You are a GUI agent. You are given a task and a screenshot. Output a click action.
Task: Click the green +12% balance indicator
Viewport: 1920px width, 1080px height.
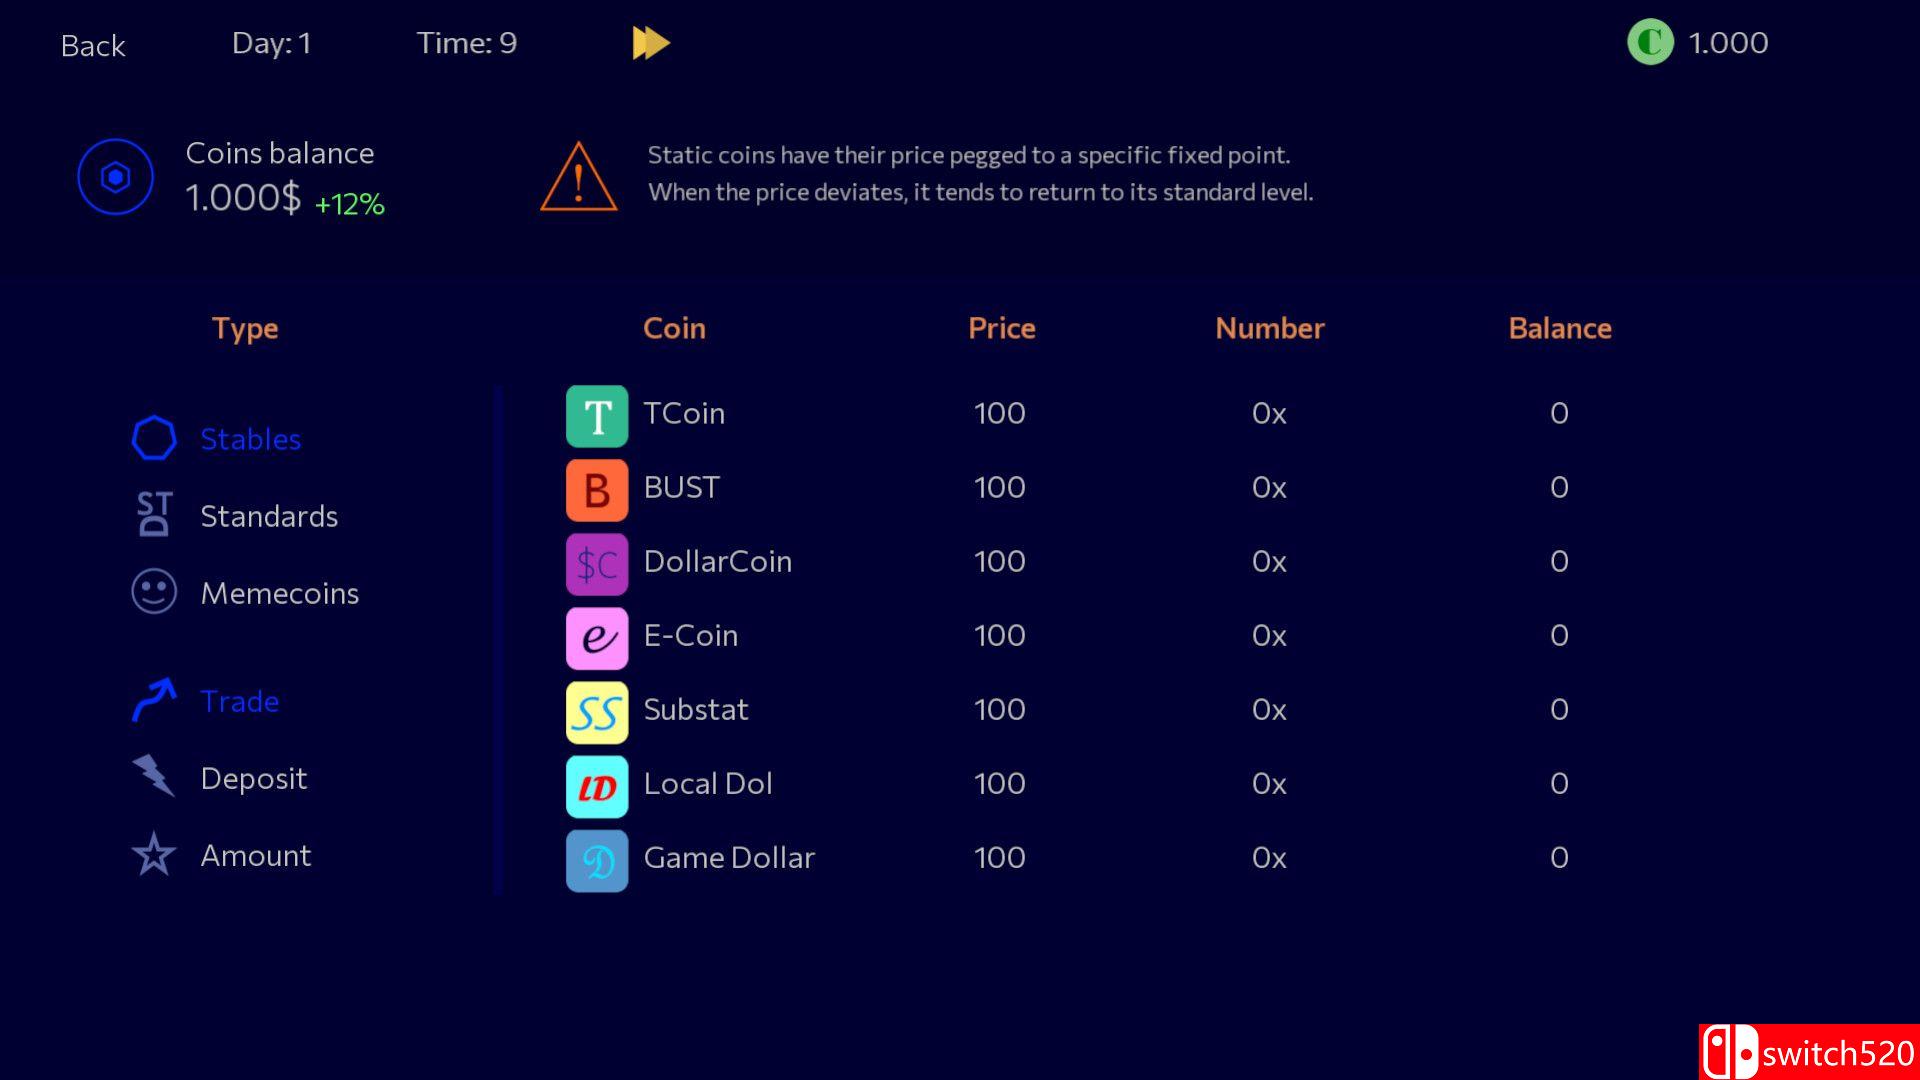click(x=349, y=204)
